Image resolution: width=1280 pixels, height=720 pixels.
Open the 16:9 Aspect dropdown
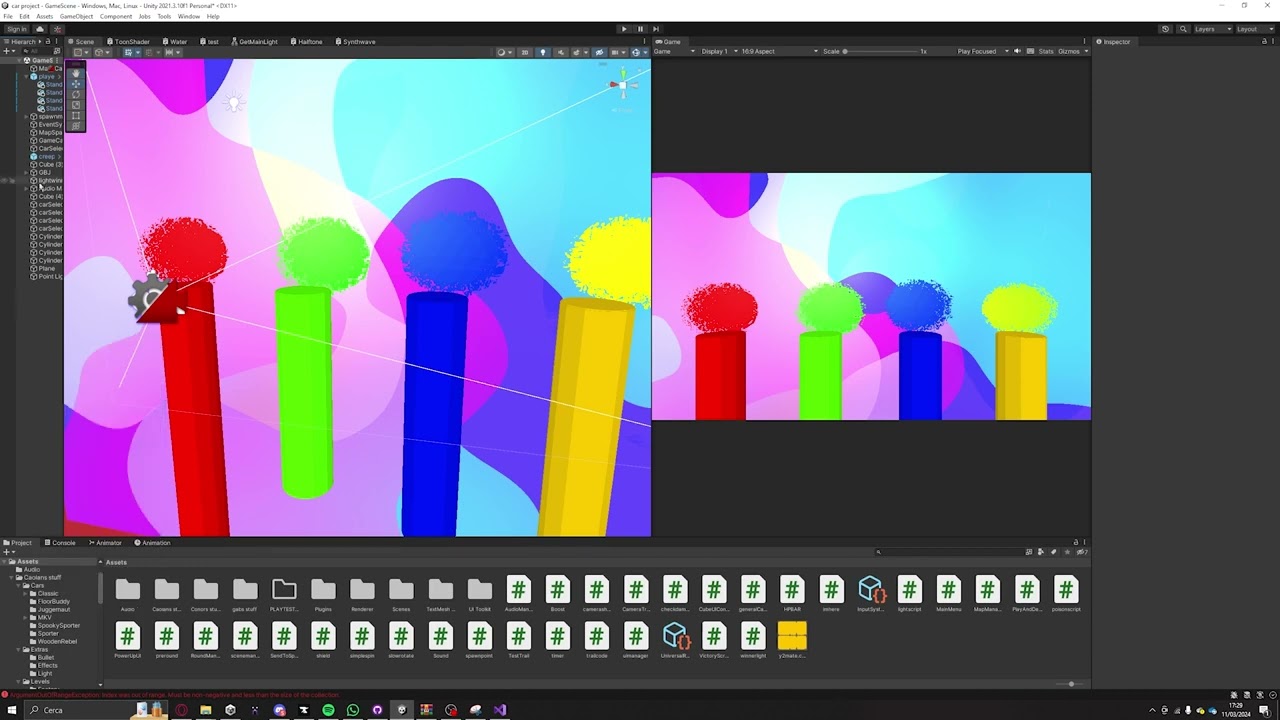point(780,52)
